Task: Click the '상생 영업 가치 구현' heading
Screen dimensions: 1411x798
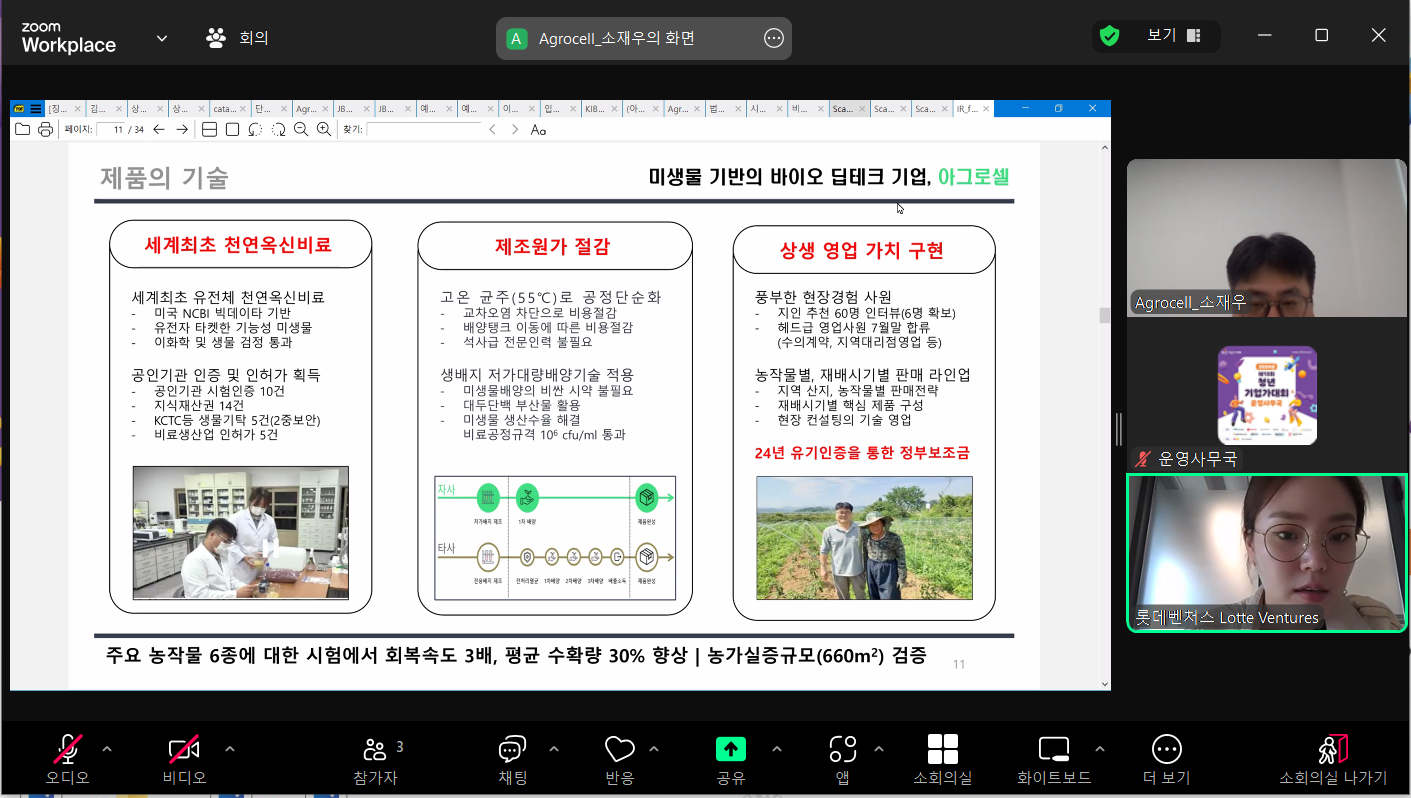Action: [x=862, y=250]
